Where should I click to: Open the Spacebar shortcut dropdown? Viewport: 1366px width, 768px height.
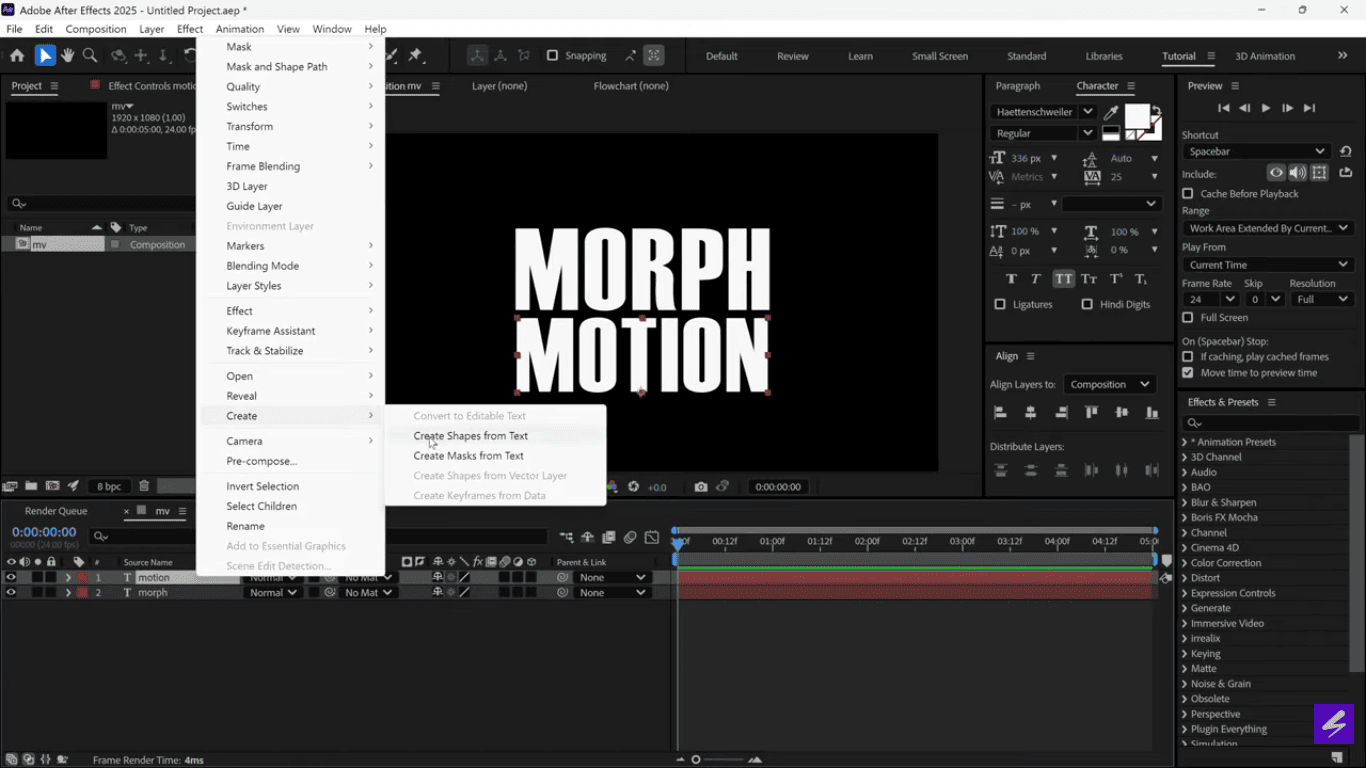pyautogui.click(x=1256, y=152)
